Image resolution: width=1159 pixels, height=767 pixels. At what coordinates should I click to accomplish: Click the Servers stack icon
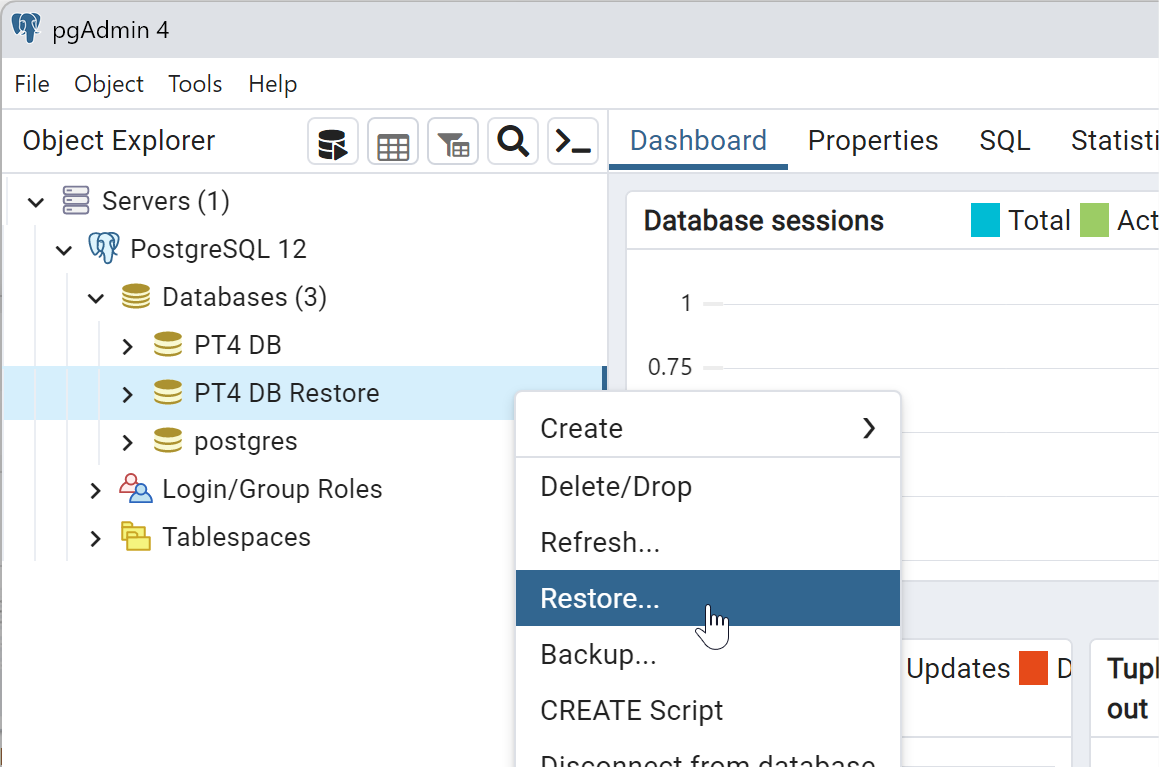[x=76, y=200]
